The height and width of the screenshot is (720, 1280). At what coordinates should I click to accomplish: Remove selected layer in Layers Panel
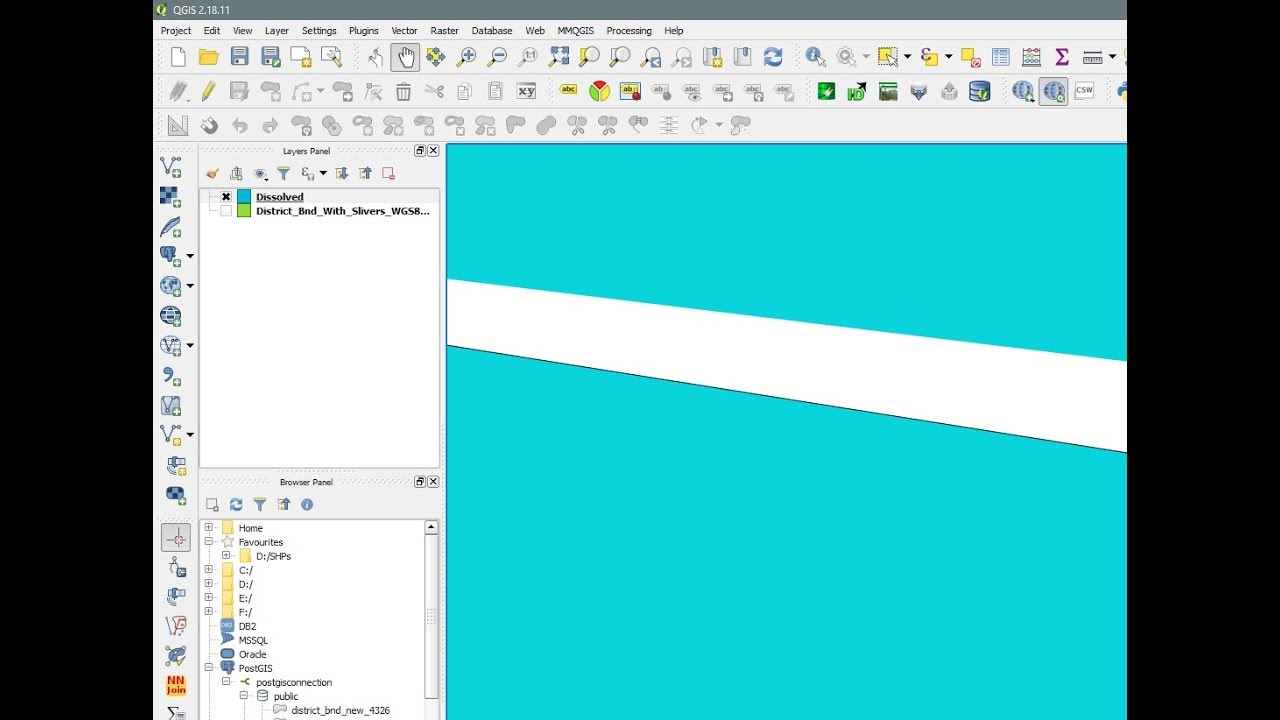pos(389,174)
